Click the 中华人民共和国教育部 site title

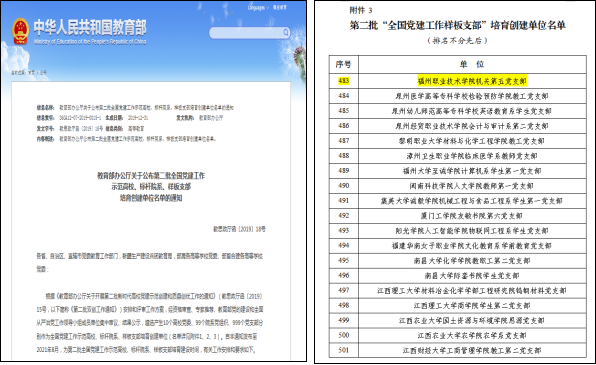point(90,27)
